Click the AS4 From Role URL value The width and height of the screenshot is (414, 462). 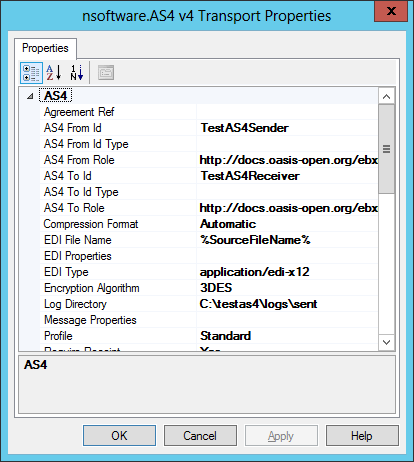289,160
